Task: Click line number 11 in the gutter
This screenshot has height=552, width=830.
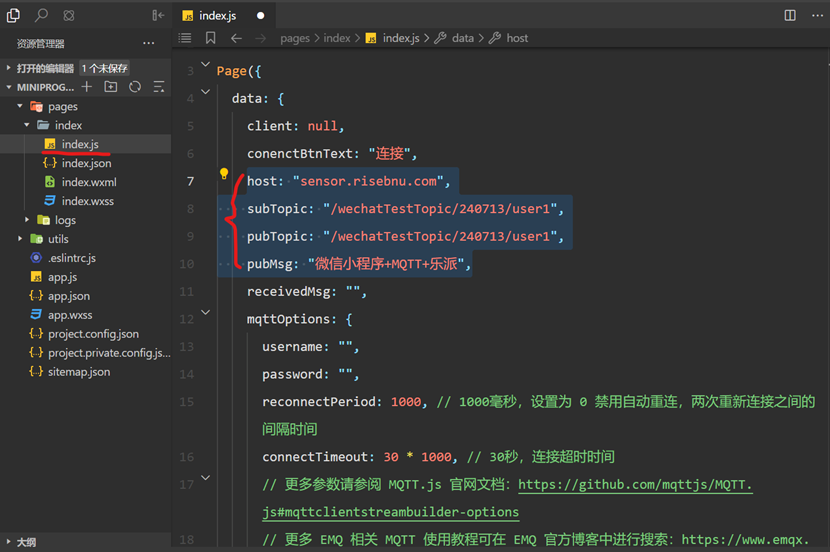Action: (186, 292)
